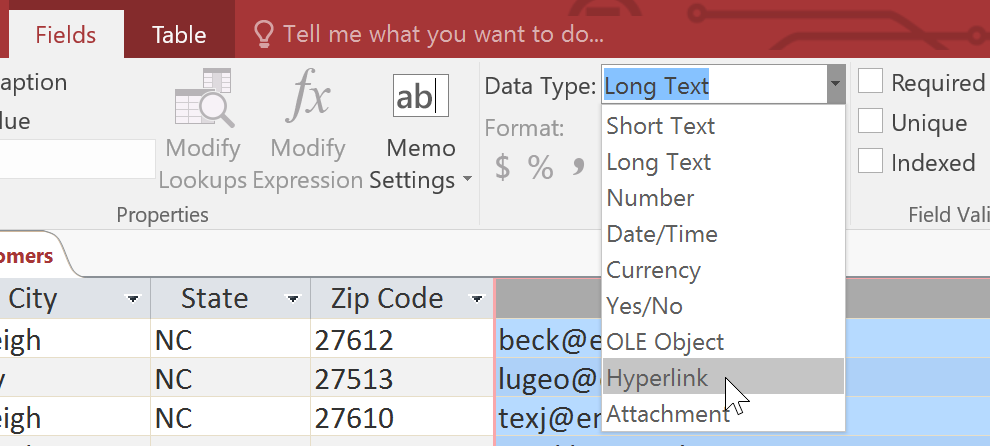
Task: Collapse the Data Type dropdown arrow
Action: click(835, 86)
